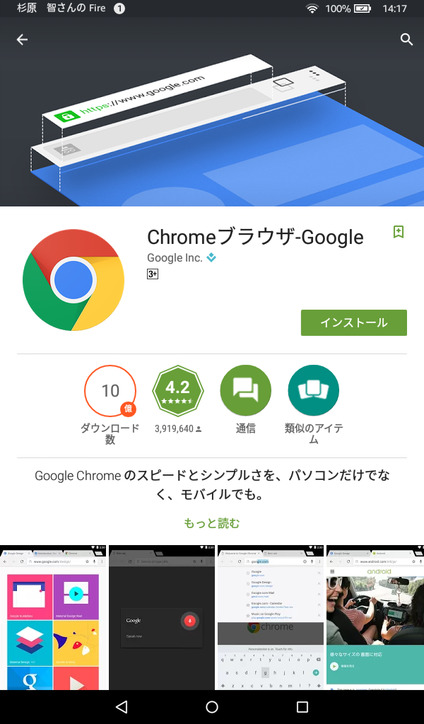Open search with the magnifier icon

[406, 40]
